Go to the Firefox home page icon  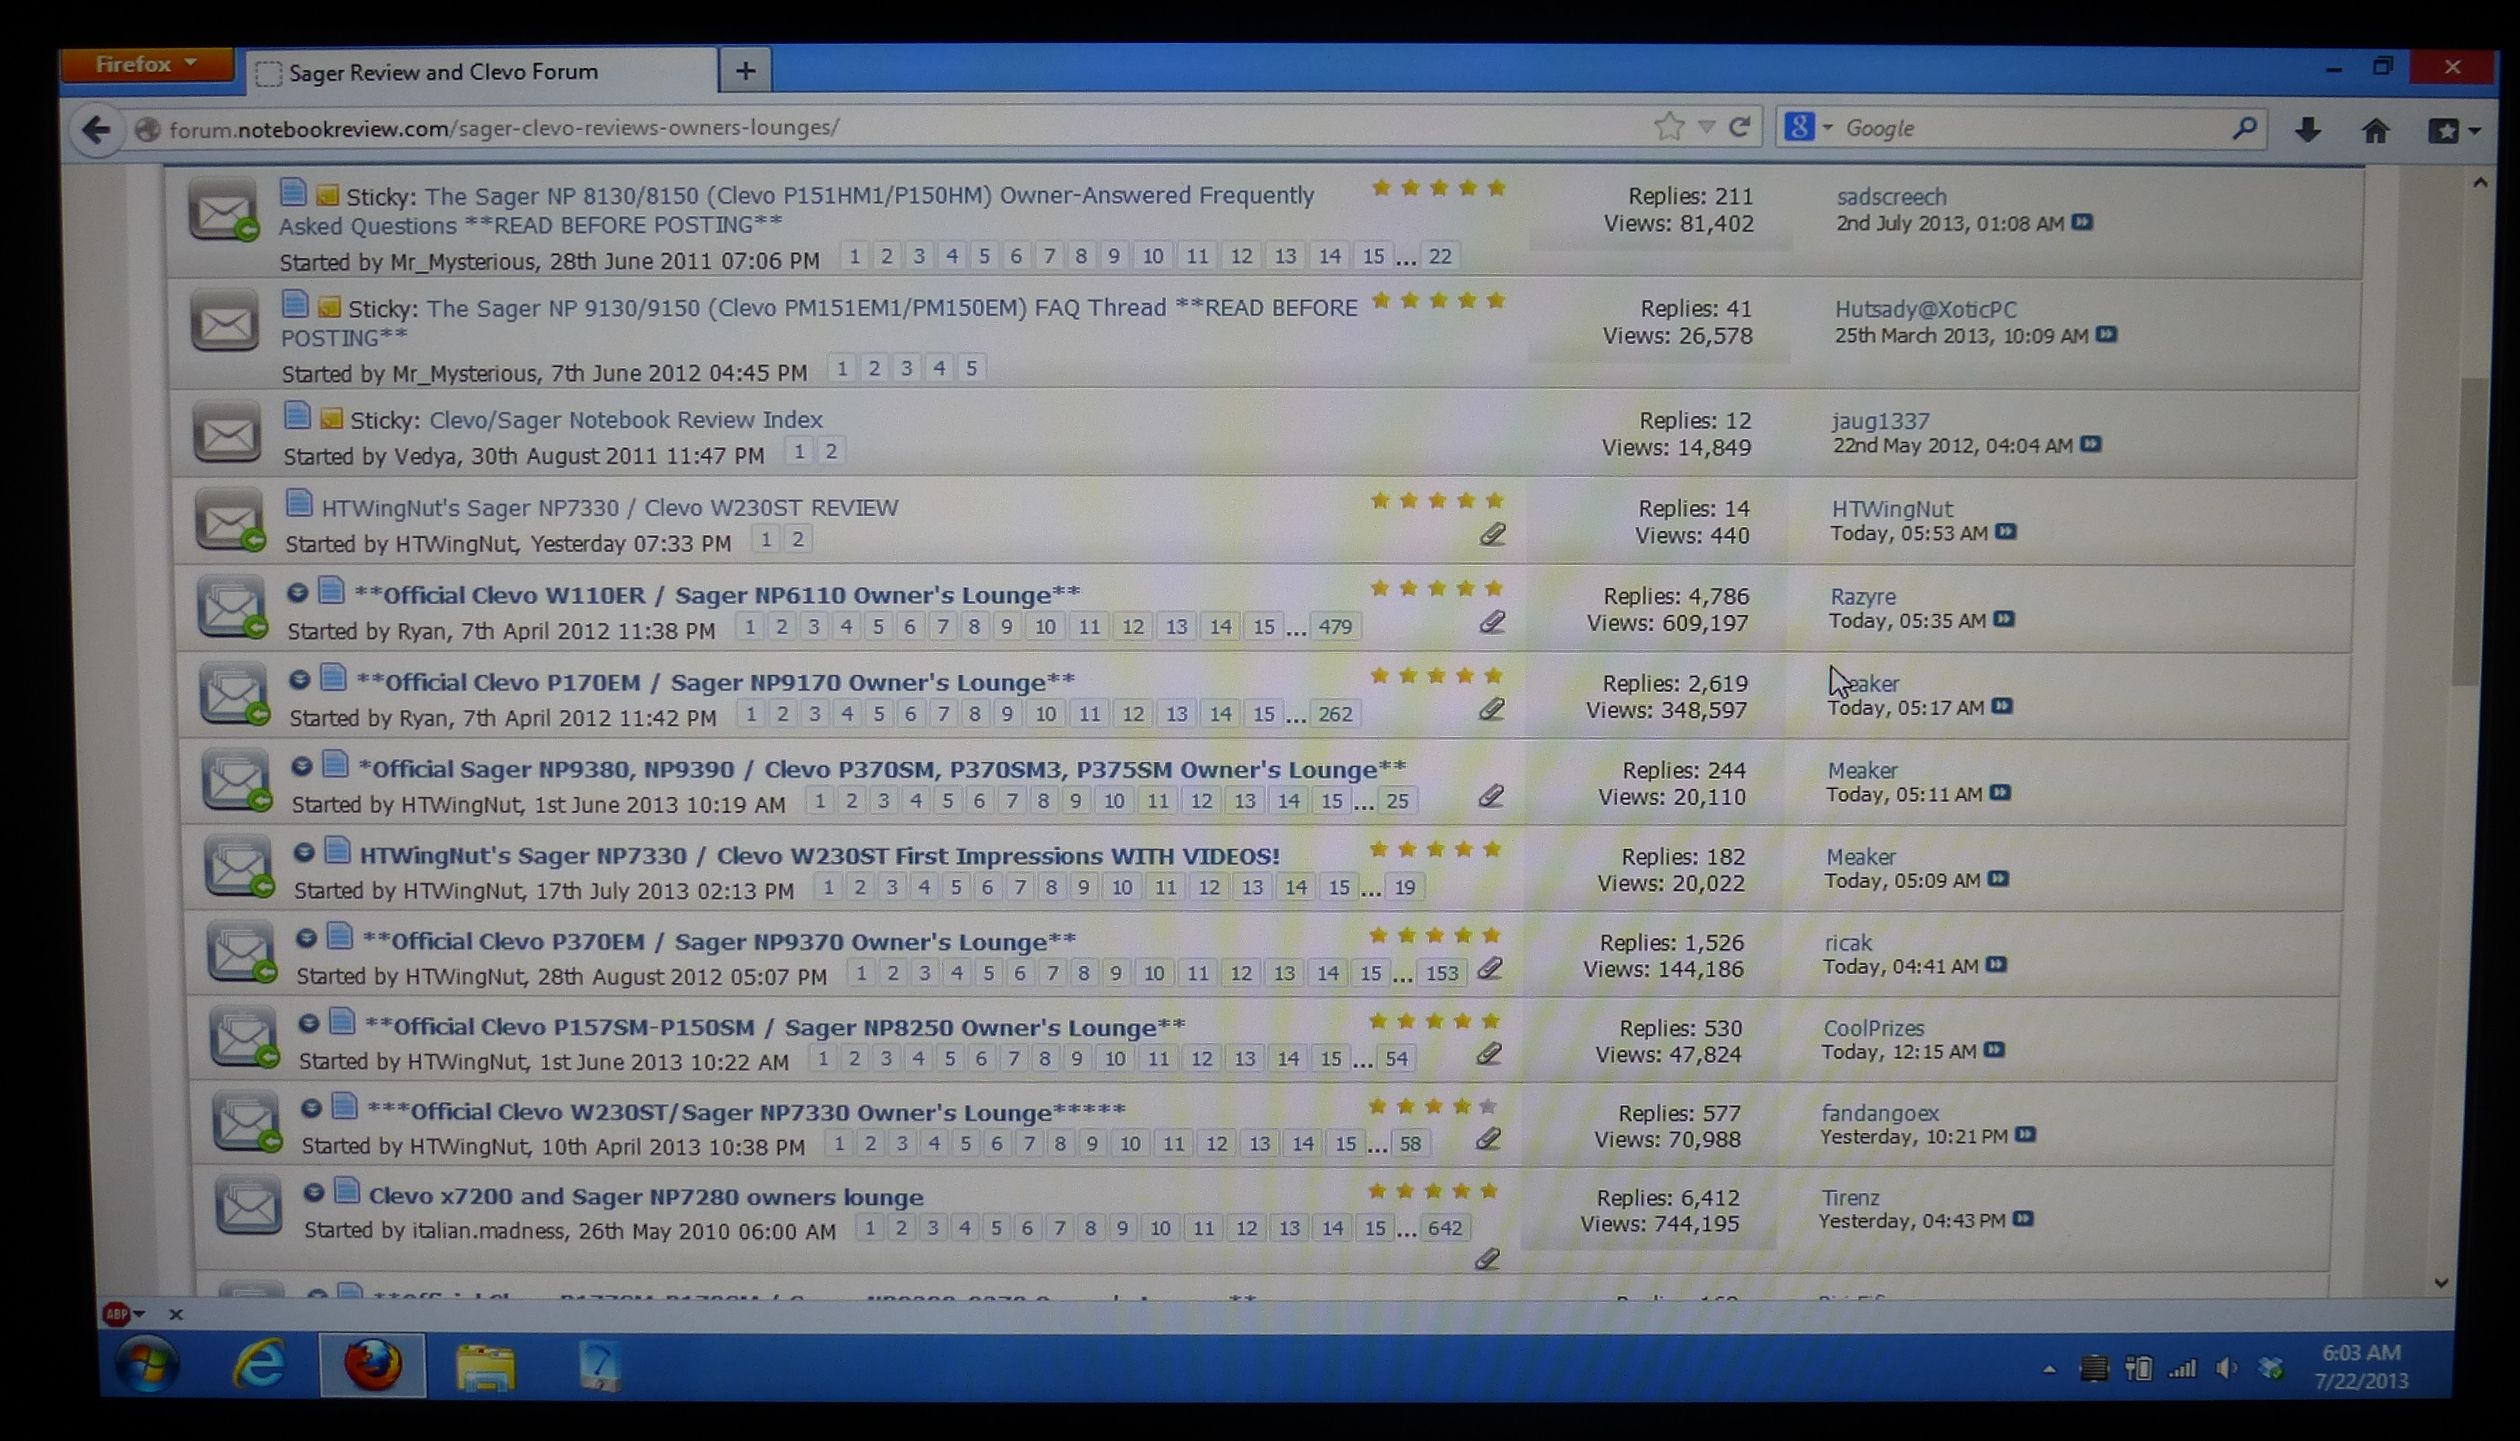tap(2375, 130)
